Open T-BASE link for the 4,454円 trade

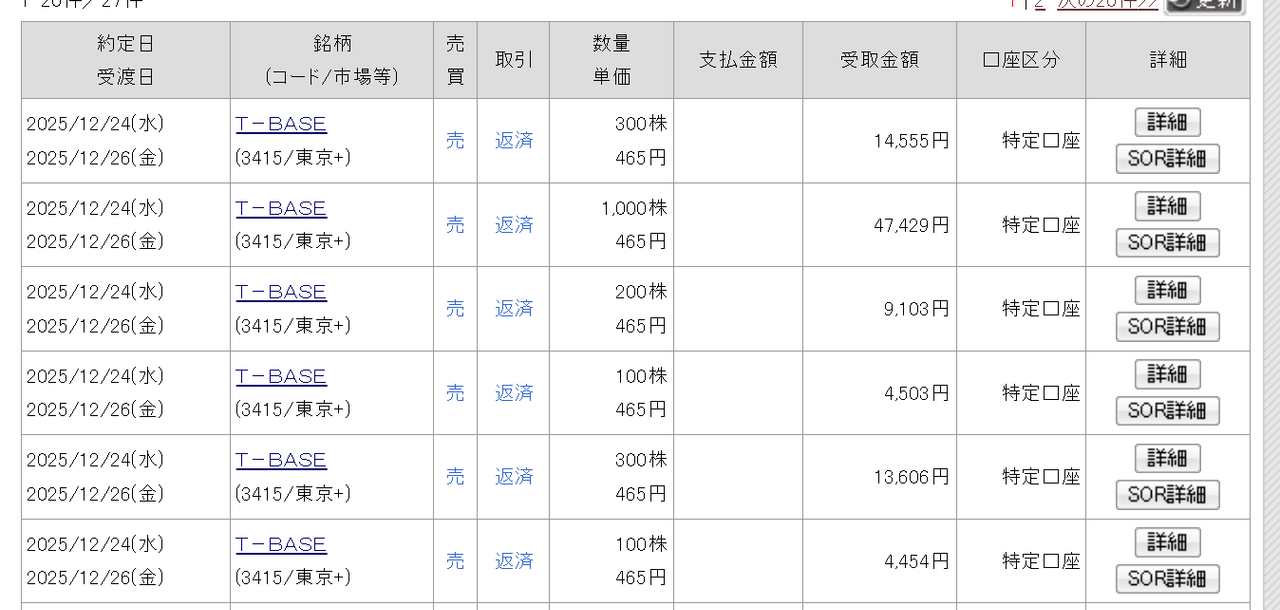[281, 544]
